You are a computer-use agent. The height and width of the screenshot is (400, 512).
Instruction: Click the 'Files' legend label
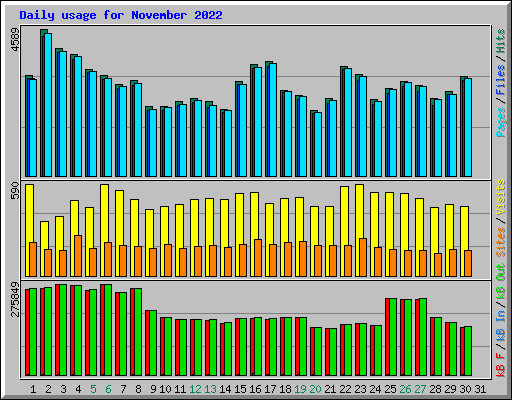(x=500, y=79)
